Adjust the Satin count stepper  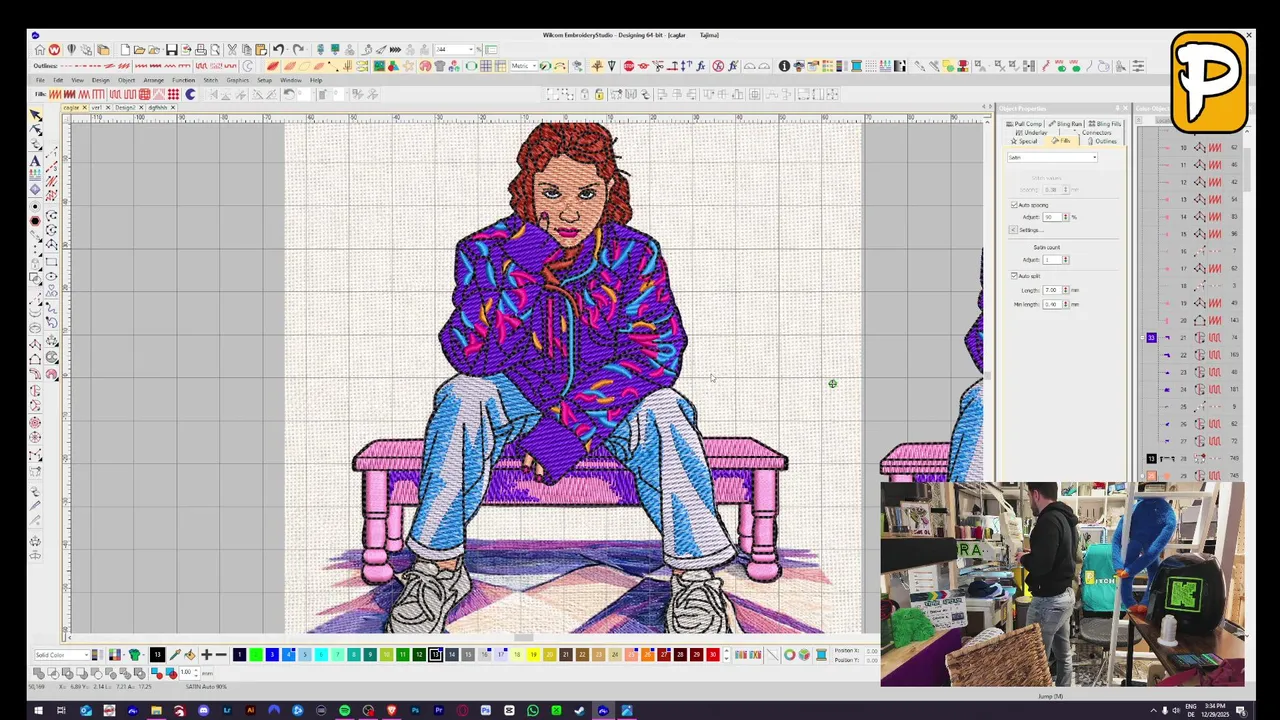(1066, 260)
